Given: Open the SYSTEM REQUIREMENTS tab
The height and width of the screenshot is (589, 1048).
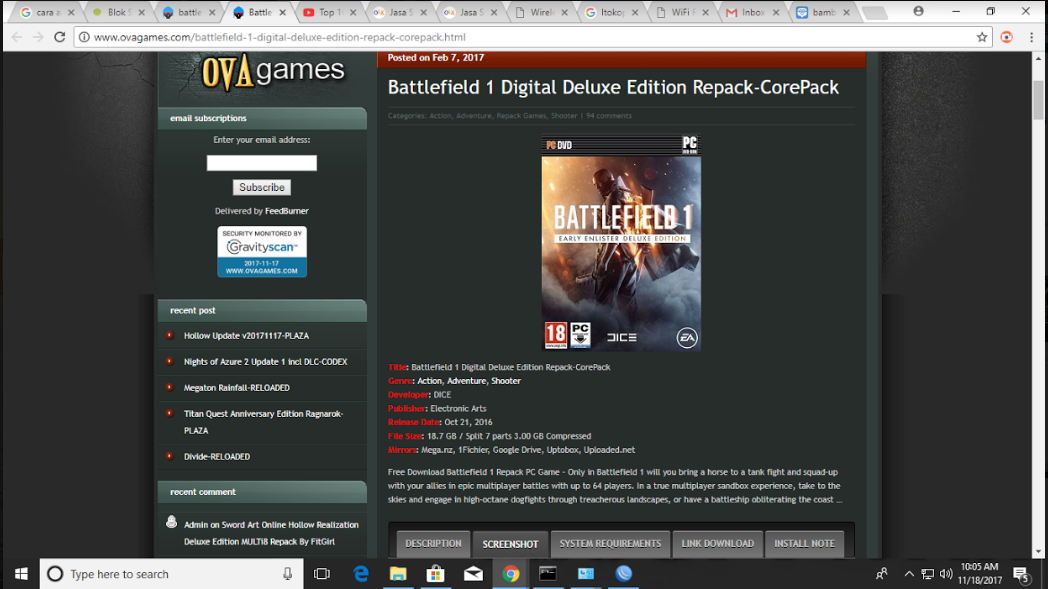Looking at the screenshot, I should (610, 544).
